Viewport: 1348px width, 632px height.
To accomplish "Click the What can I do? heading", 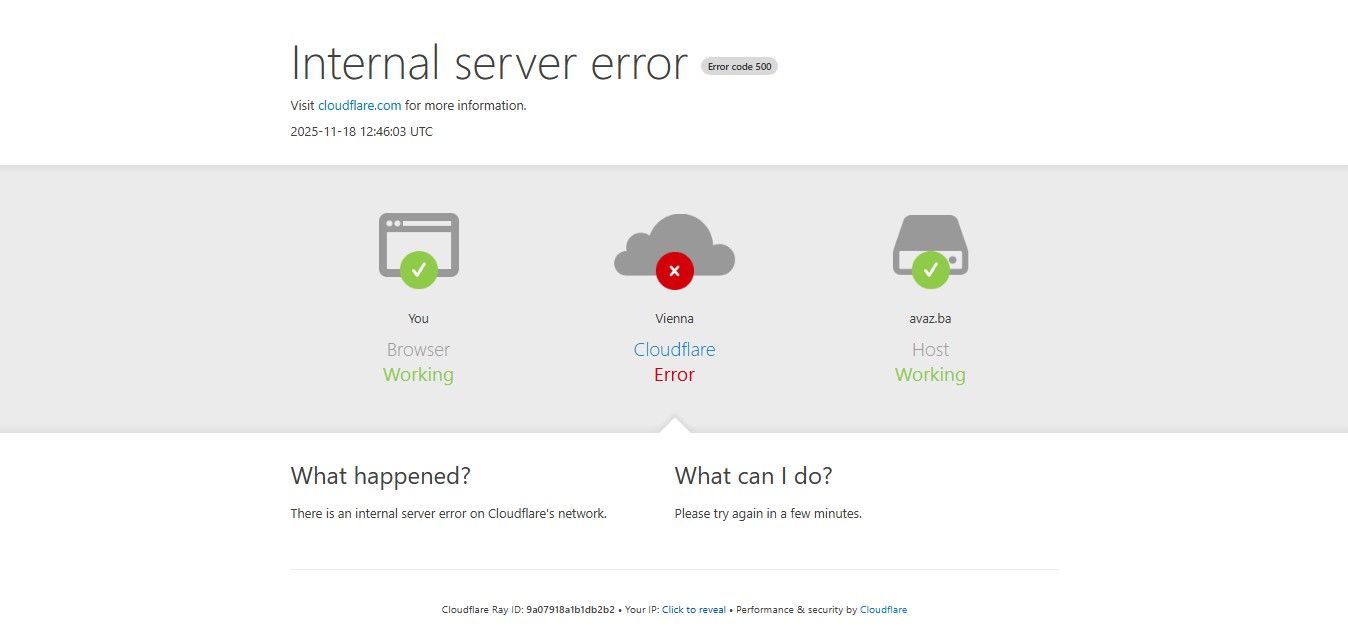I will [x=753, y=476].
